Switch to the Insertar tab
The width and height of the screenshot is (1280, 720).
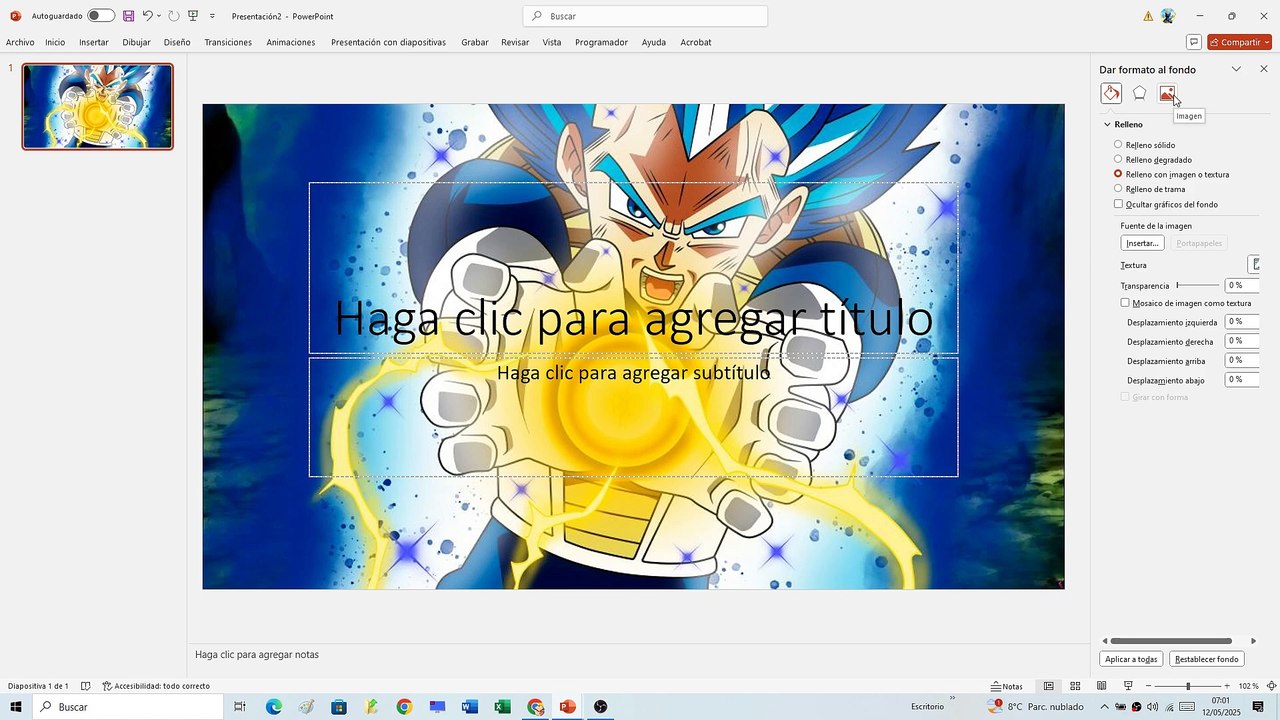(94, 42)
